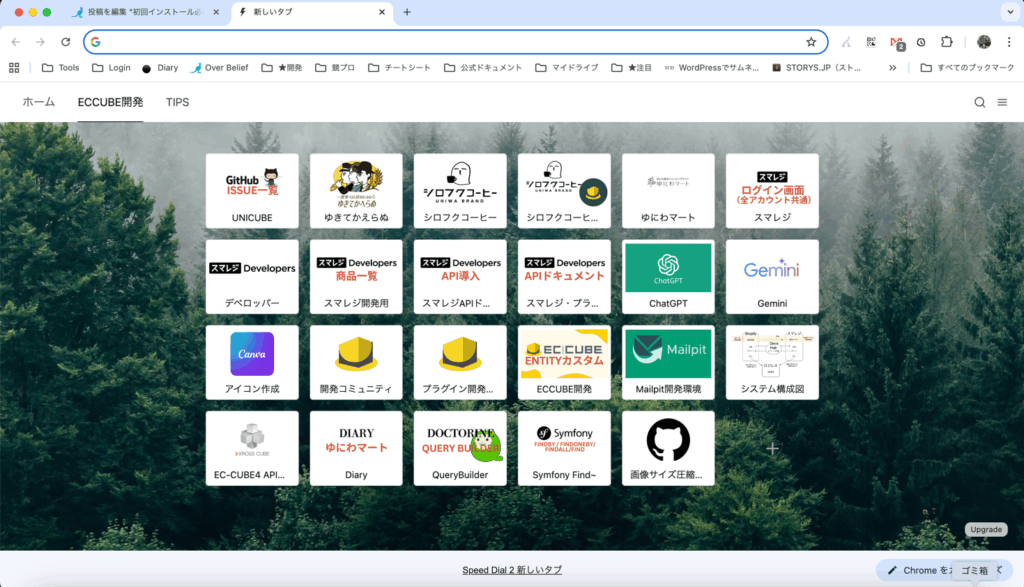Viewport: 1024px width, 587px height.
Task: Open the ChatGPT speed dial tile
Action: 668,276
